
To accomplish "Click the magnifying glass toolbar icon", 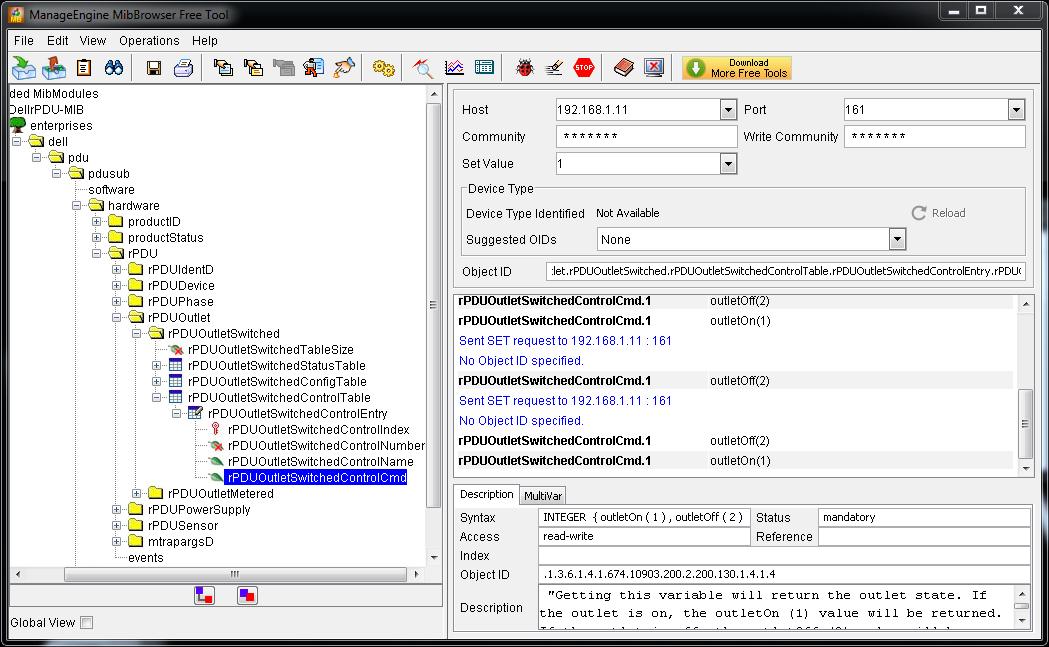I will click(x=423, y=68).
